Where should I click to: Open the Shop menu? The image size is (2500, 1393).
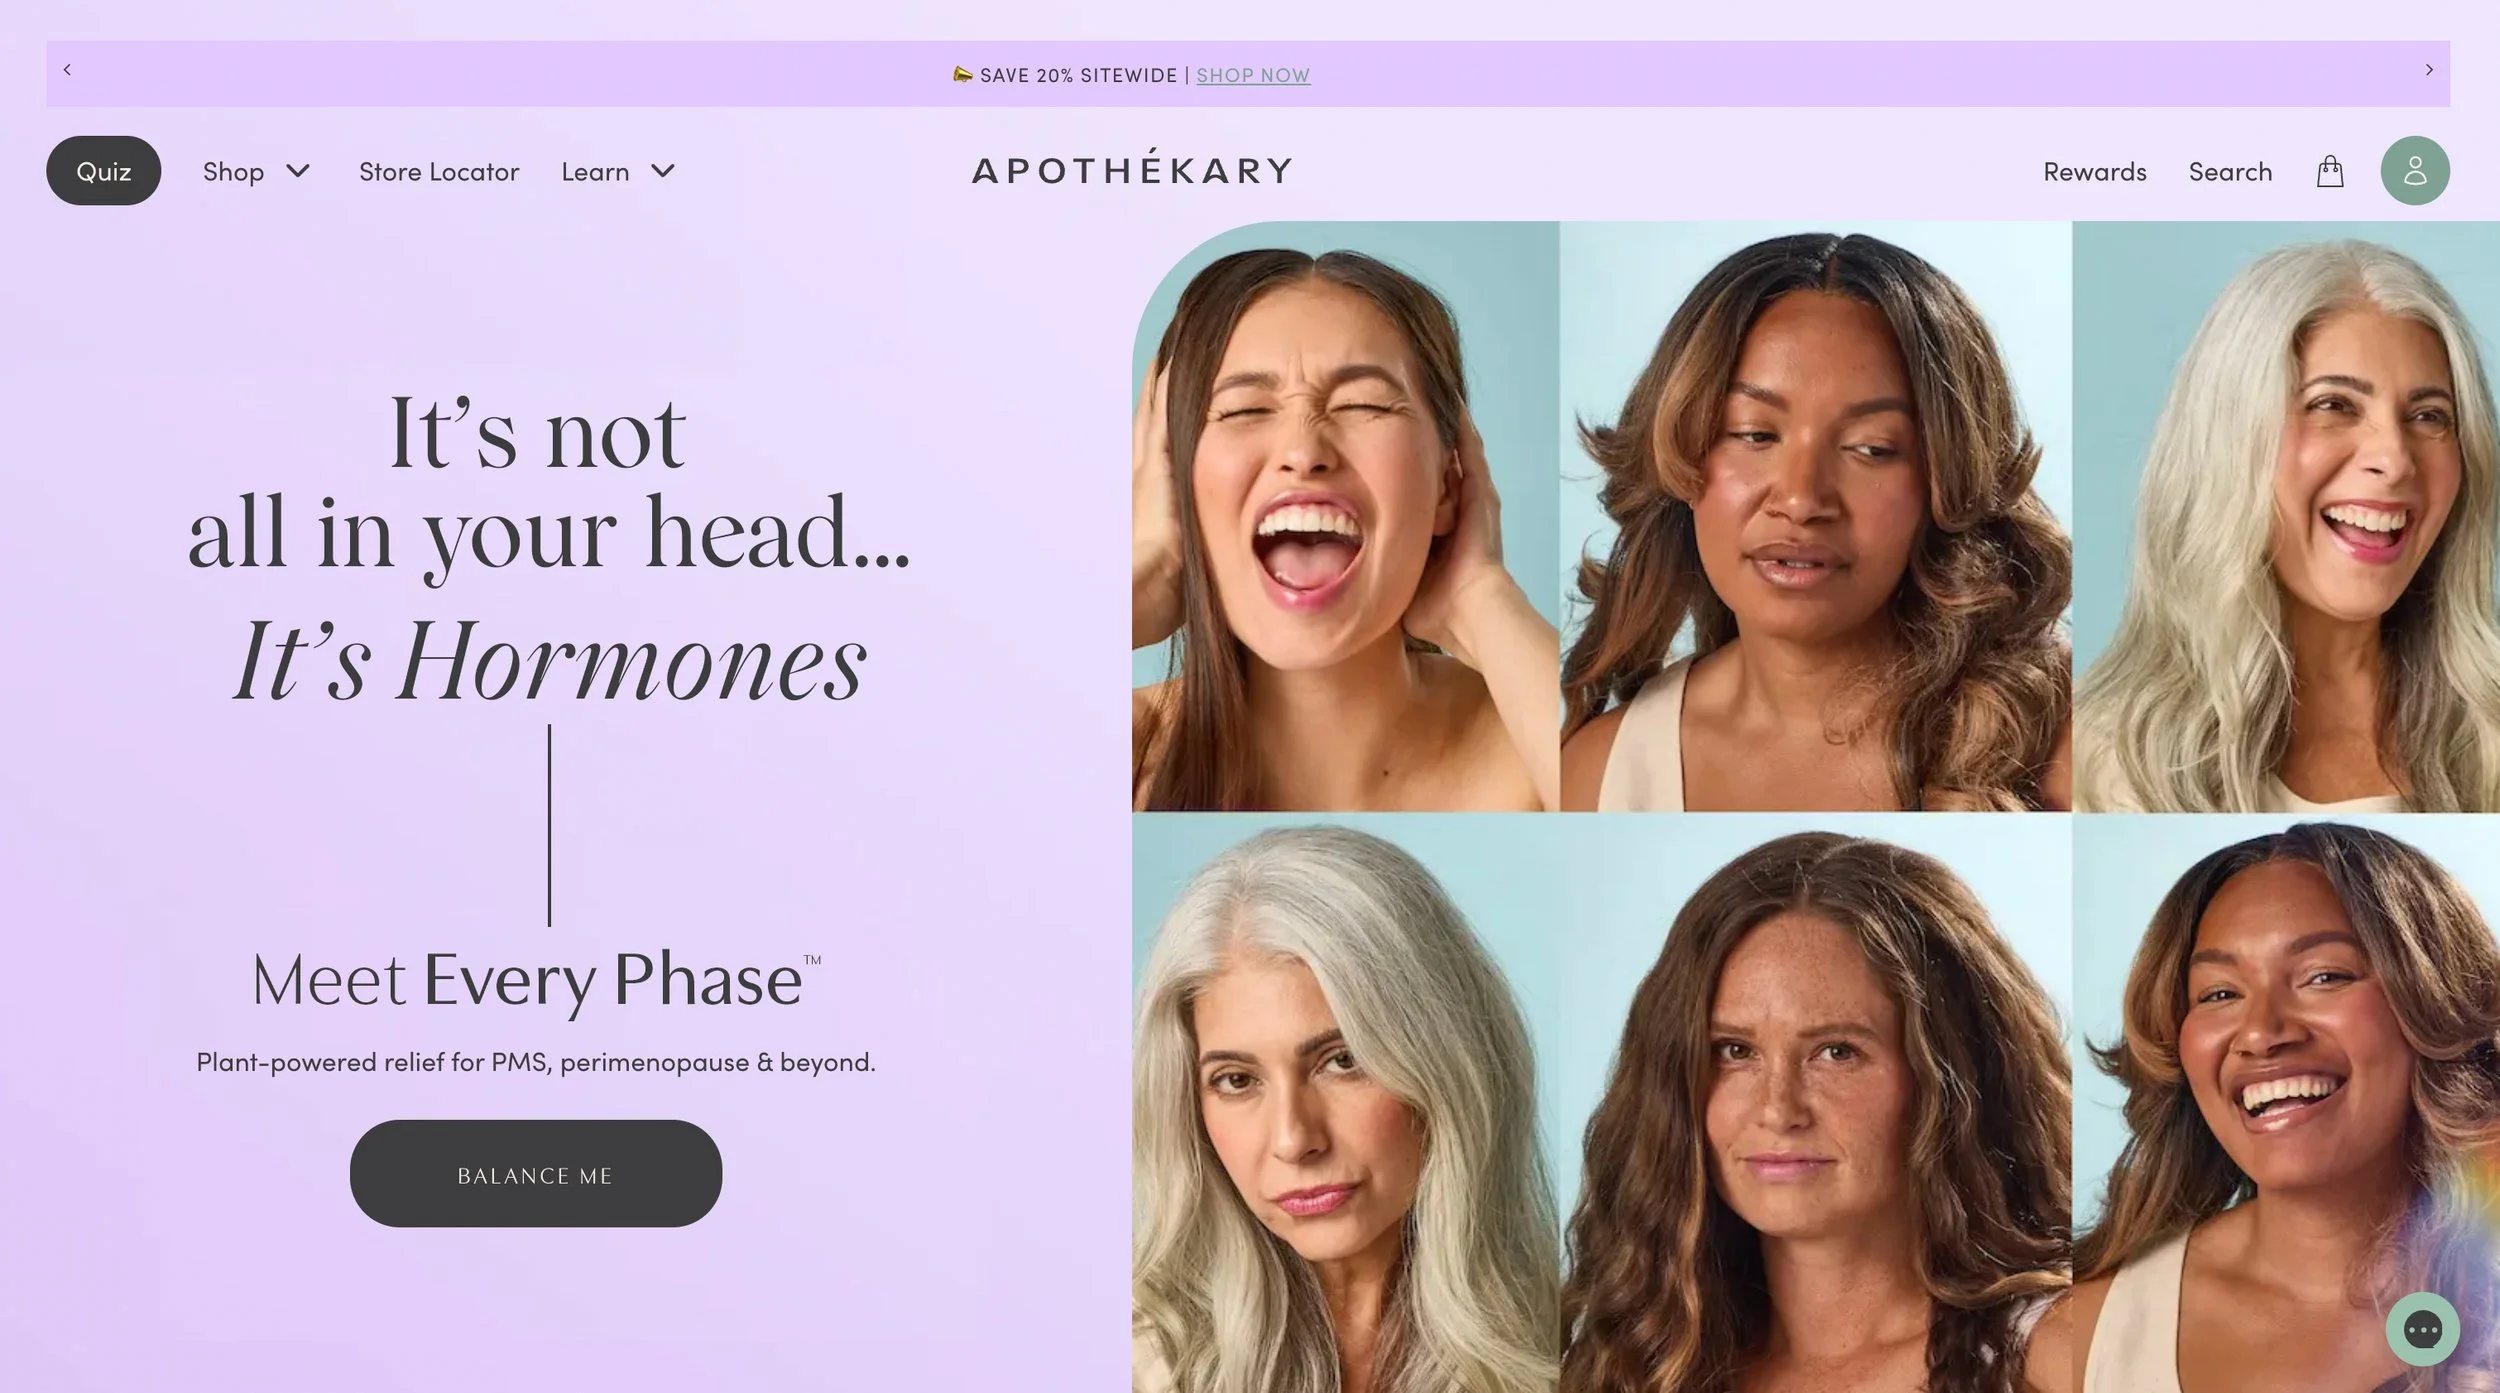coord(234,171)
